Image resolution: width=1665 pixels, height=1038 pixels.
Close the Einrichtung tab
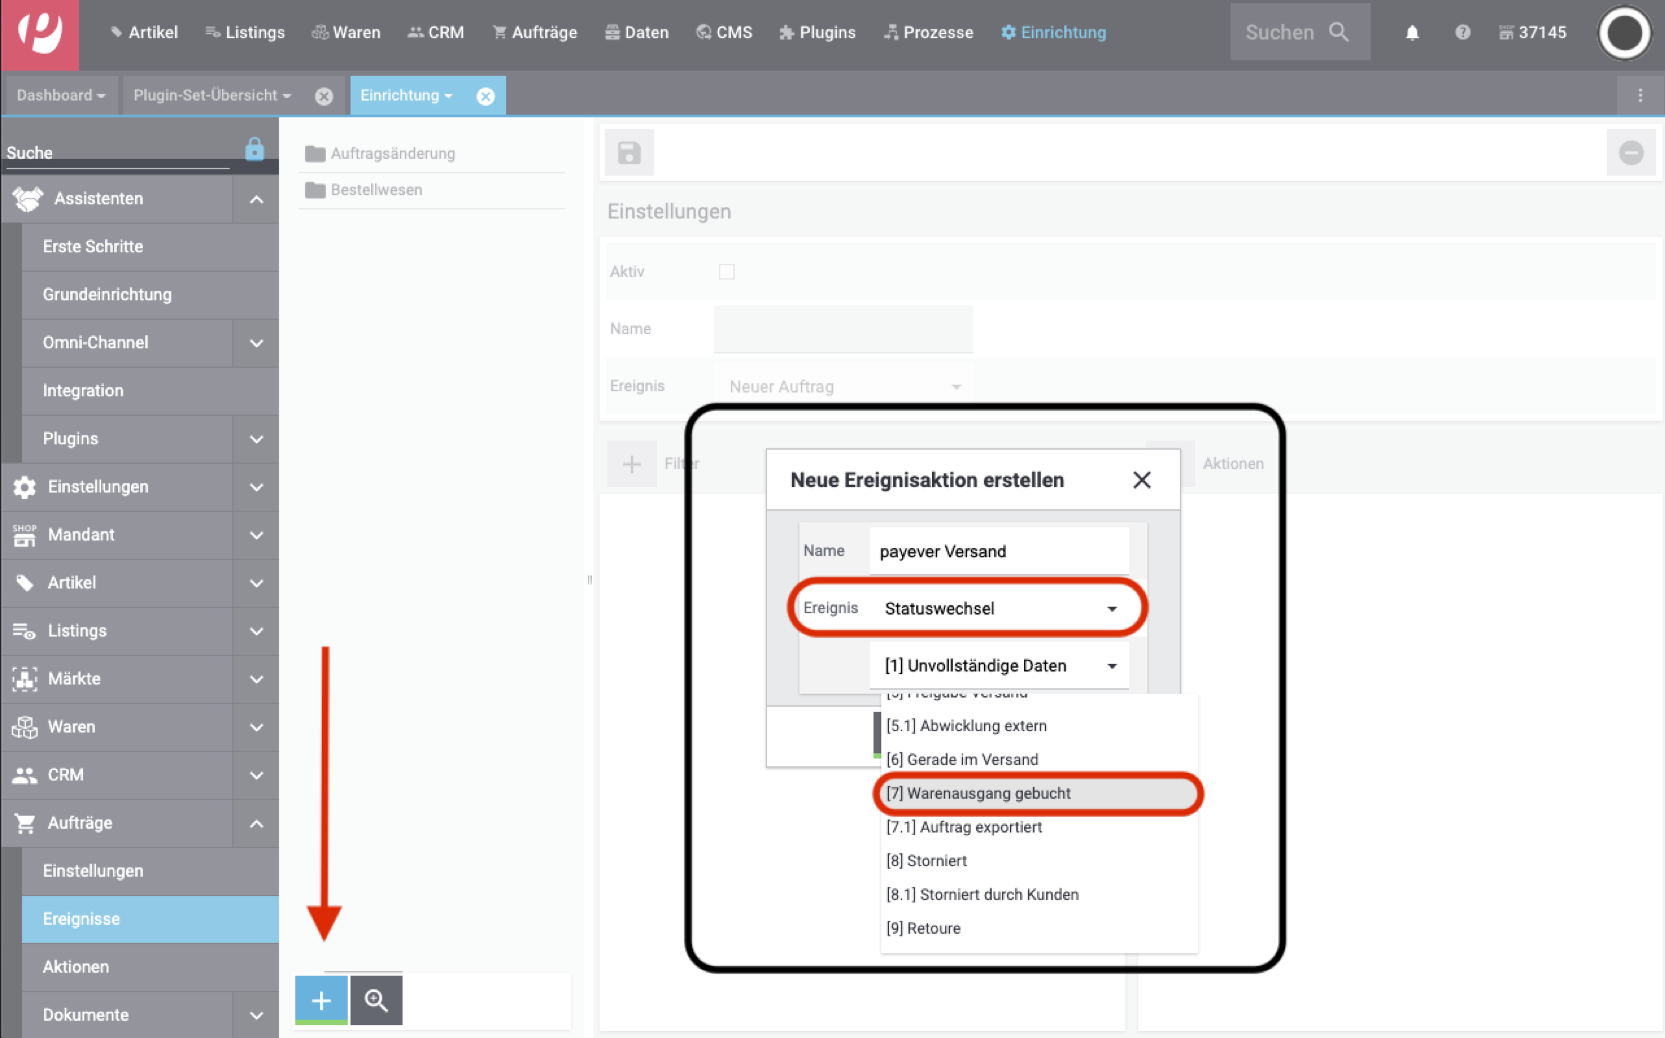[x=485, y=96]
